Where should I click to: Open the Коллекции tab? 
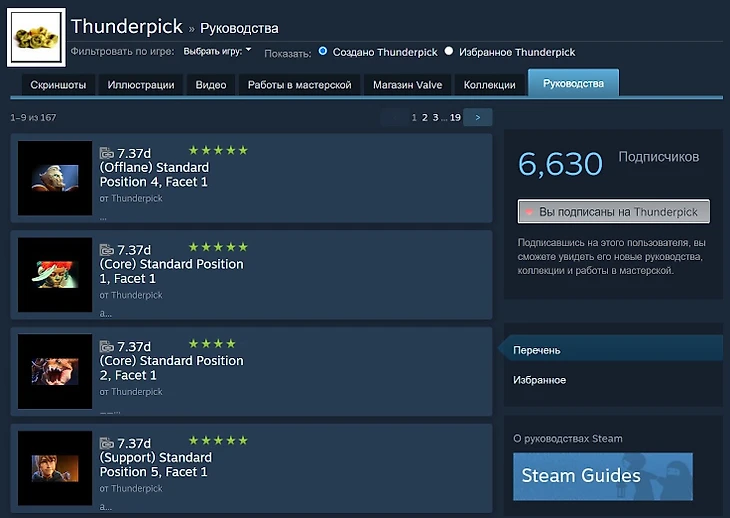tap(490, 85)
